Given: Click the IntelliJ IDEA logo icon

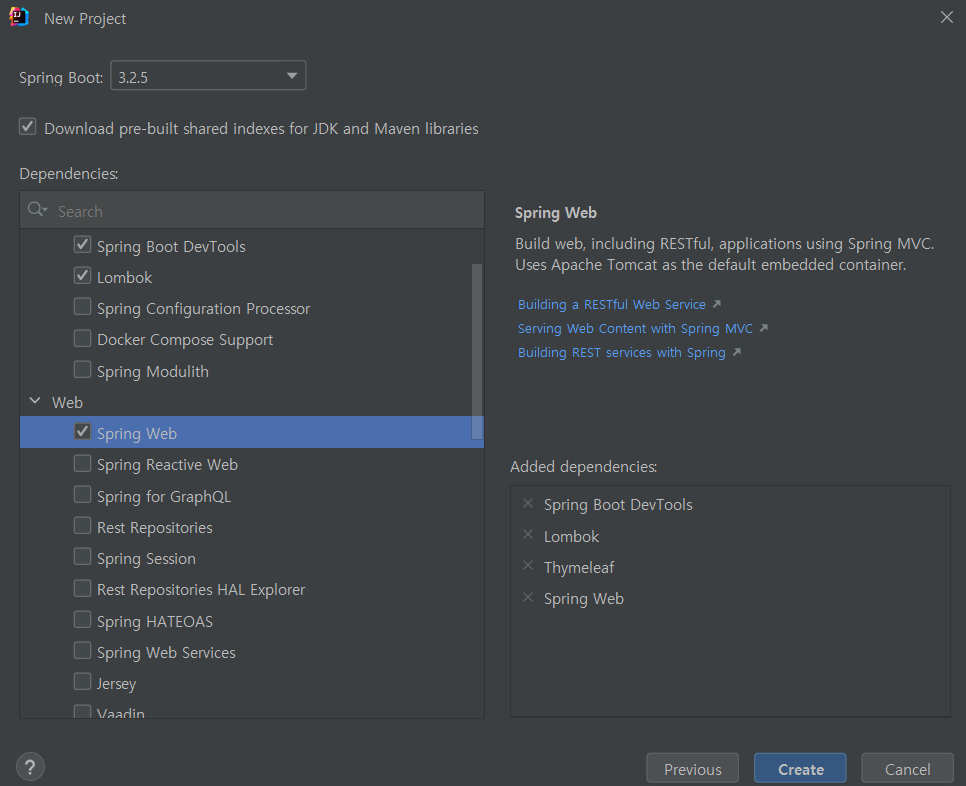Looking at the screenshot, I should 19,17.
